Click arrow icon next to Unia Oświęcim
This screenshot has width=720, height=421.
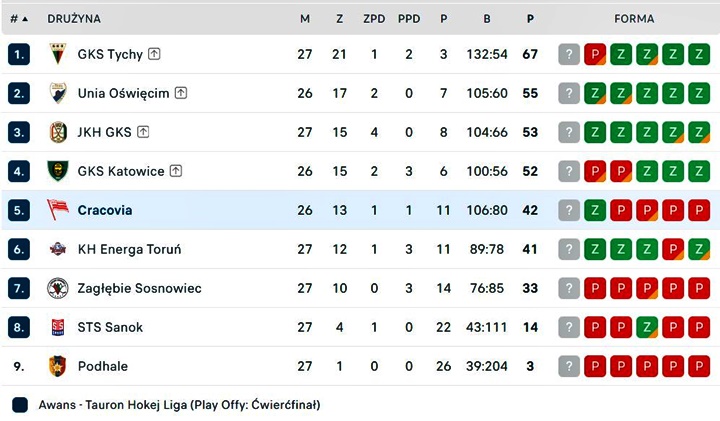click(181, 93)
